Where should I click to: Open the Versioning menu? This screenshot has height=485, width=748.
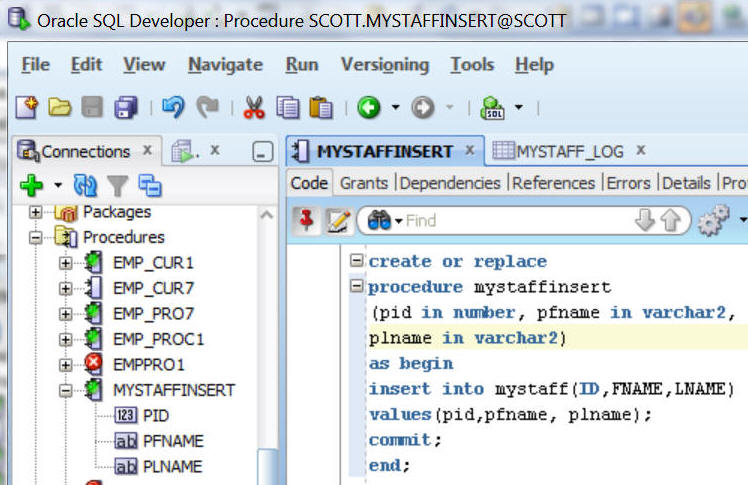[x=384, y=65]
